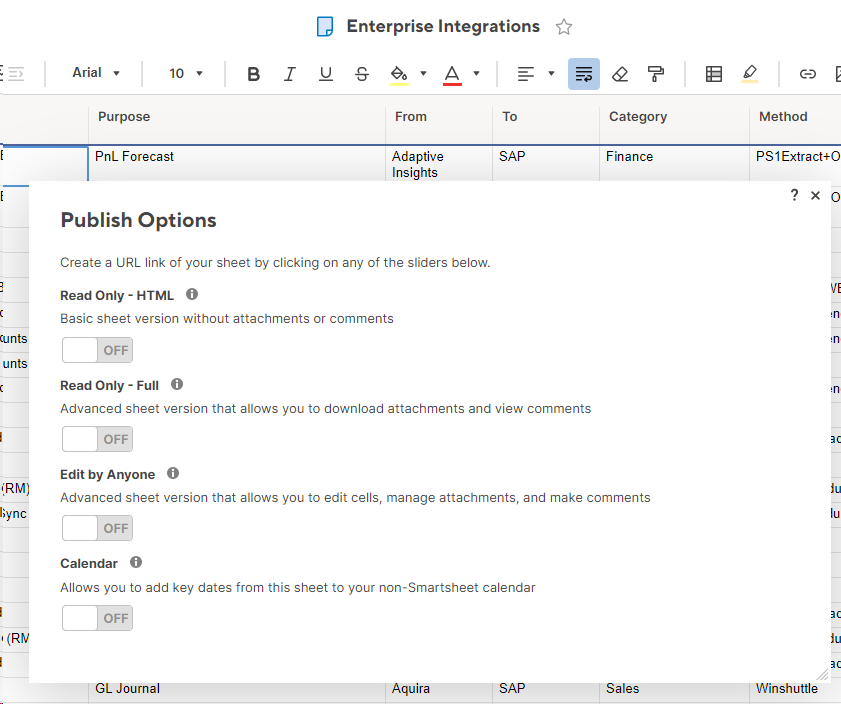841x704 pixels.
Task: Select the PnL Forecast cell
Action: pos(237,163)
